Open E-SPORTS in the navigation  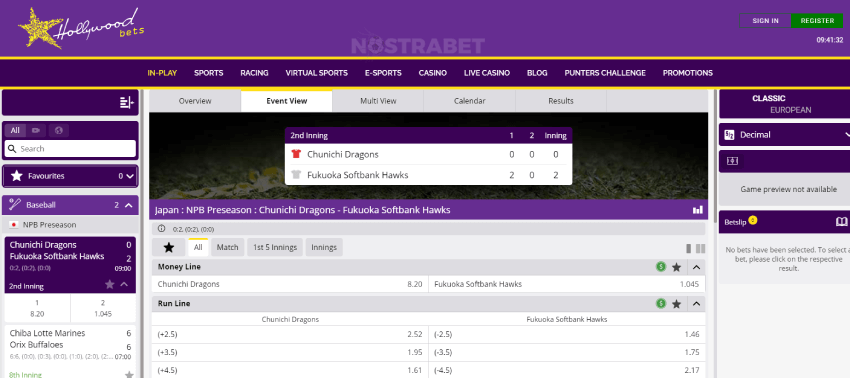383,73
